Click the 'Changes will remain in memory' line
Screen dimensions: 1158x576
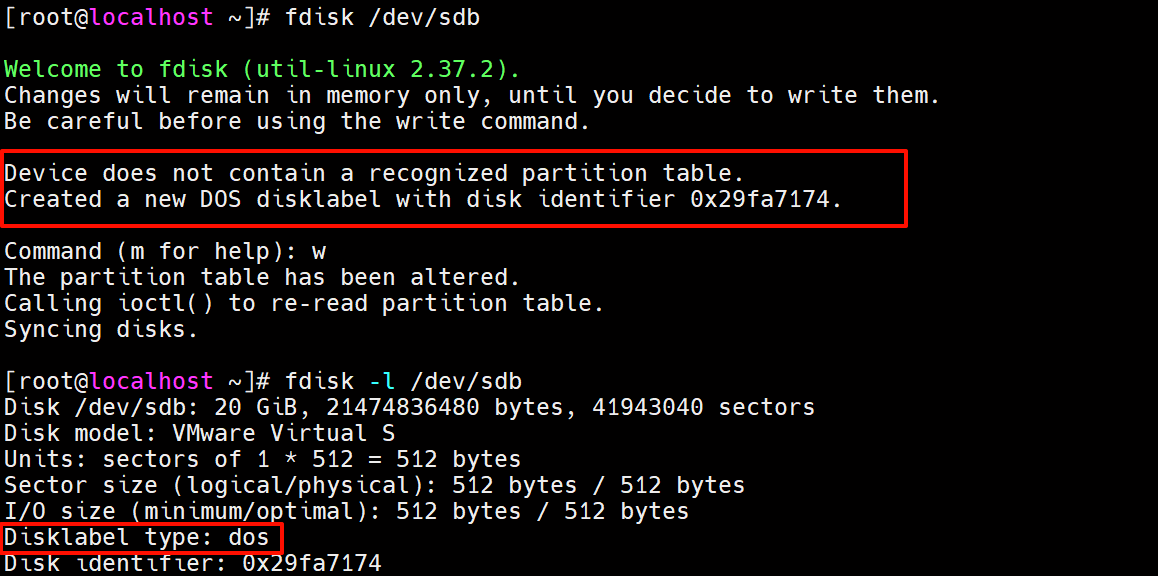(x=472, y=96)
